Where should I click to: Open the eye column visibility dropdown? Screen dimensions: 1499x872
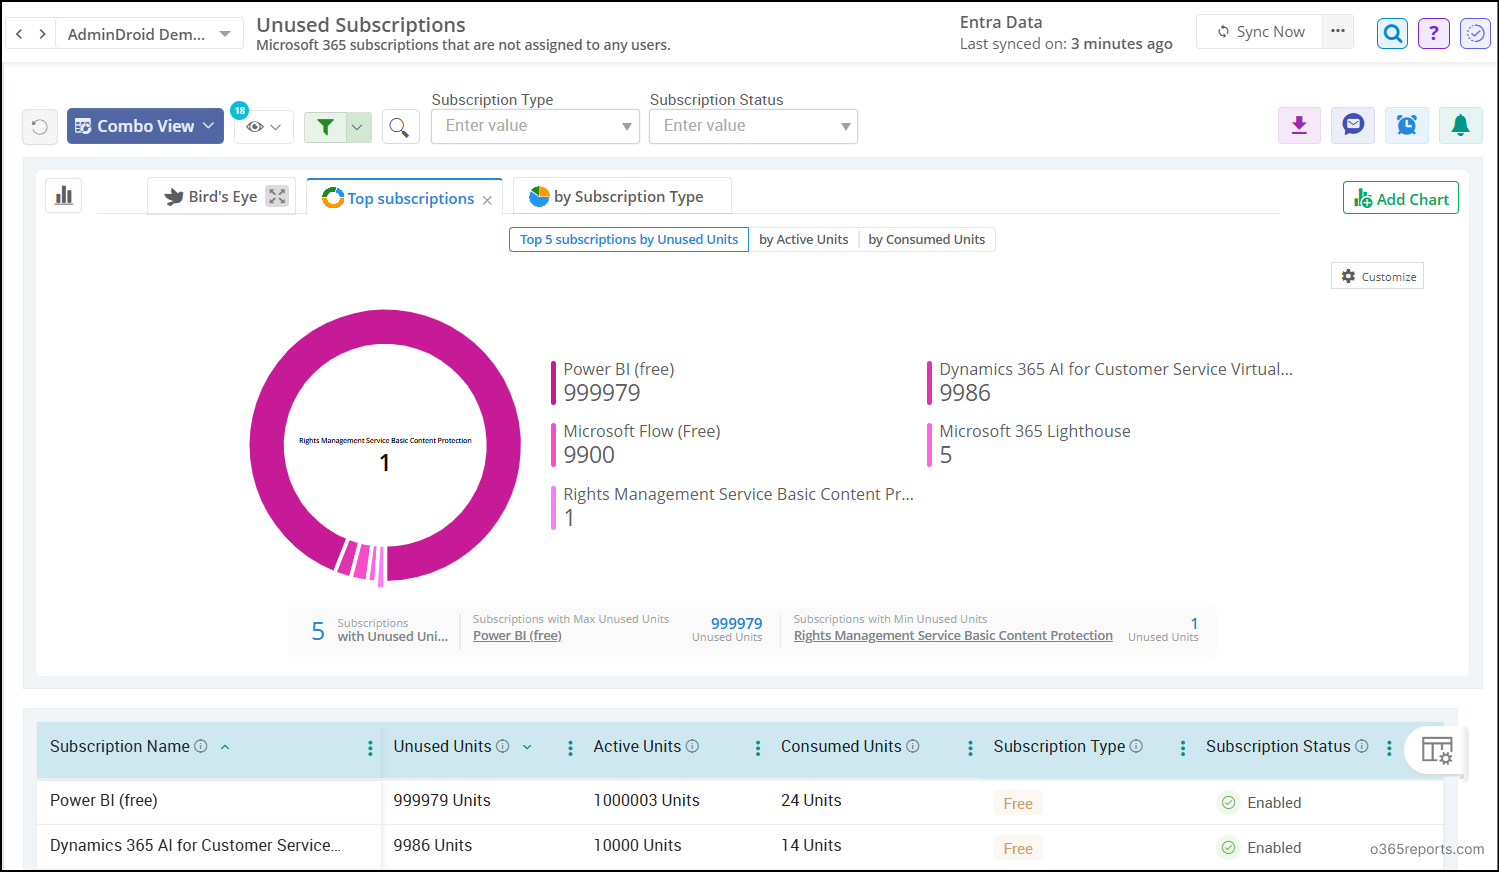tap(264, 127)
